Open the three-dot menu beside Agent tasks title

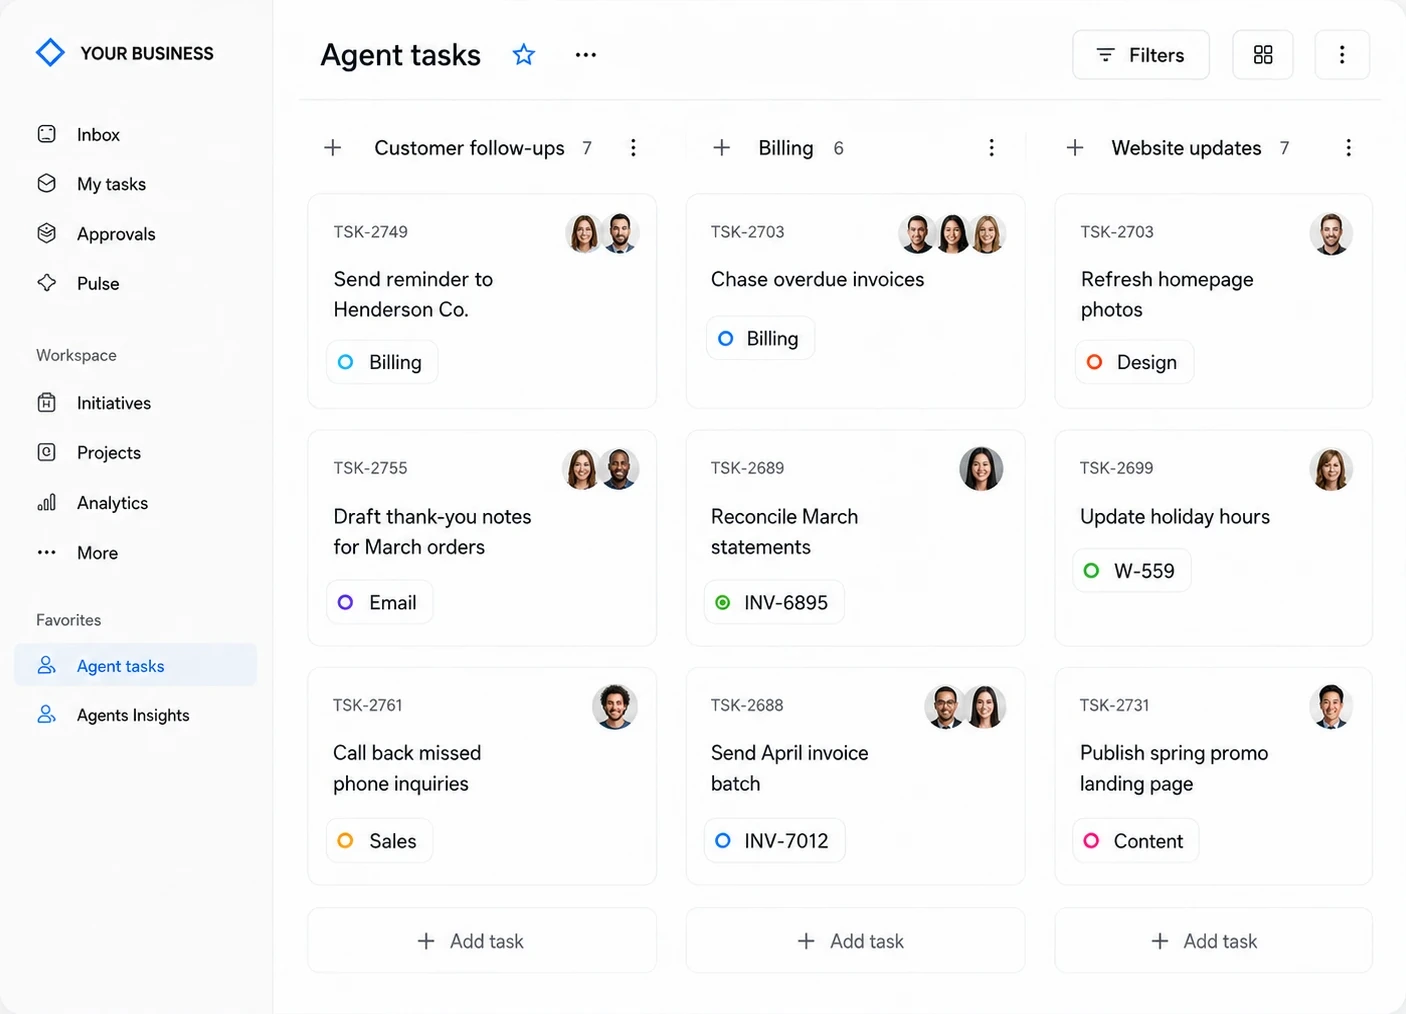(586, 55)
